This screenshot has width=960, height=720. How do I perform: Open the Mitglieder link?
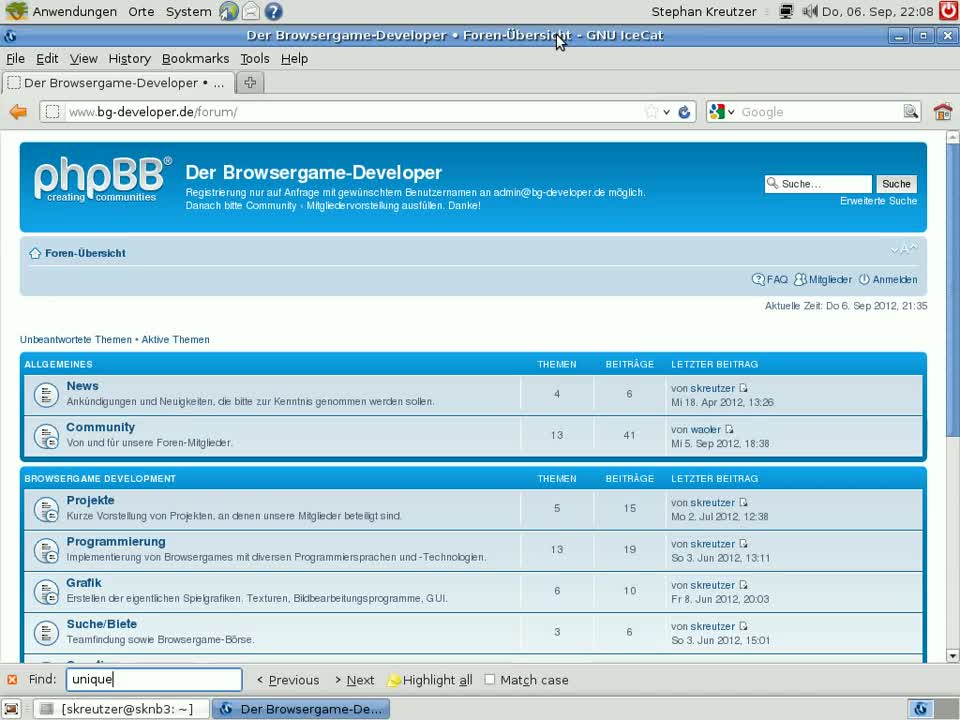pos(823,280)
